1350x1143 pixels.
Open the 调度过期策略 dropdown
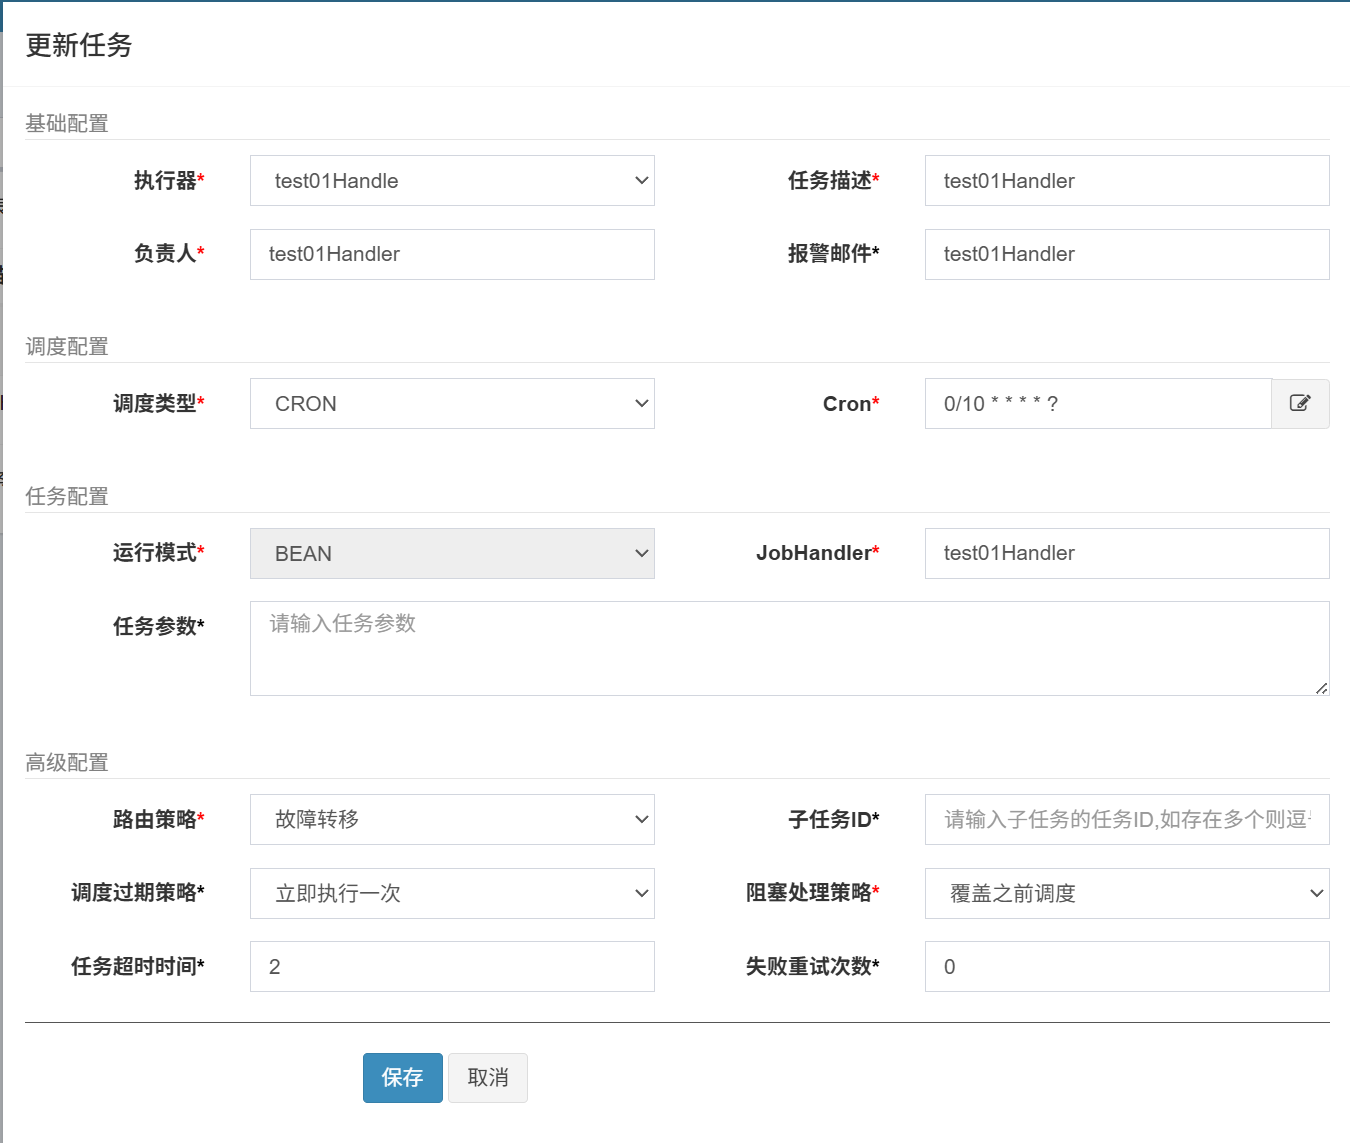point(452,894)
